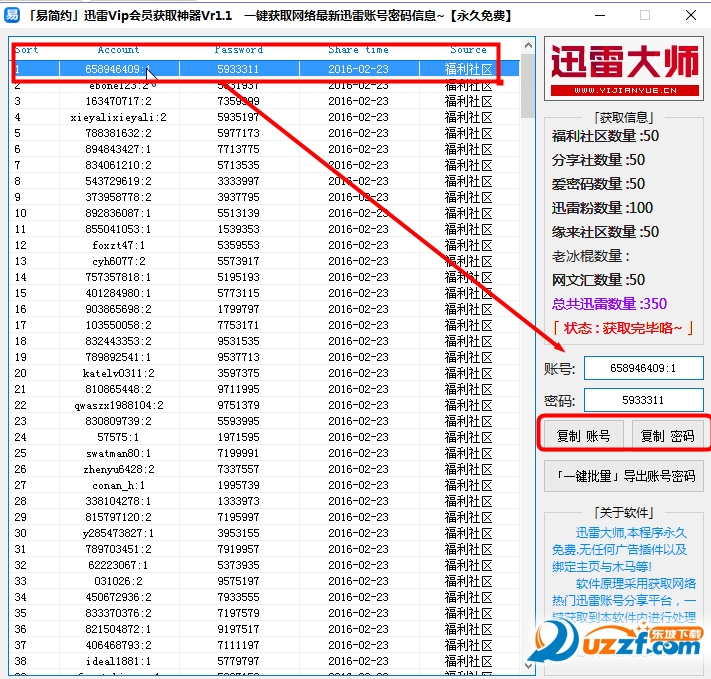Click password cell 5593995
Viewport: 711px width, 679px height.
click(239, 421)
